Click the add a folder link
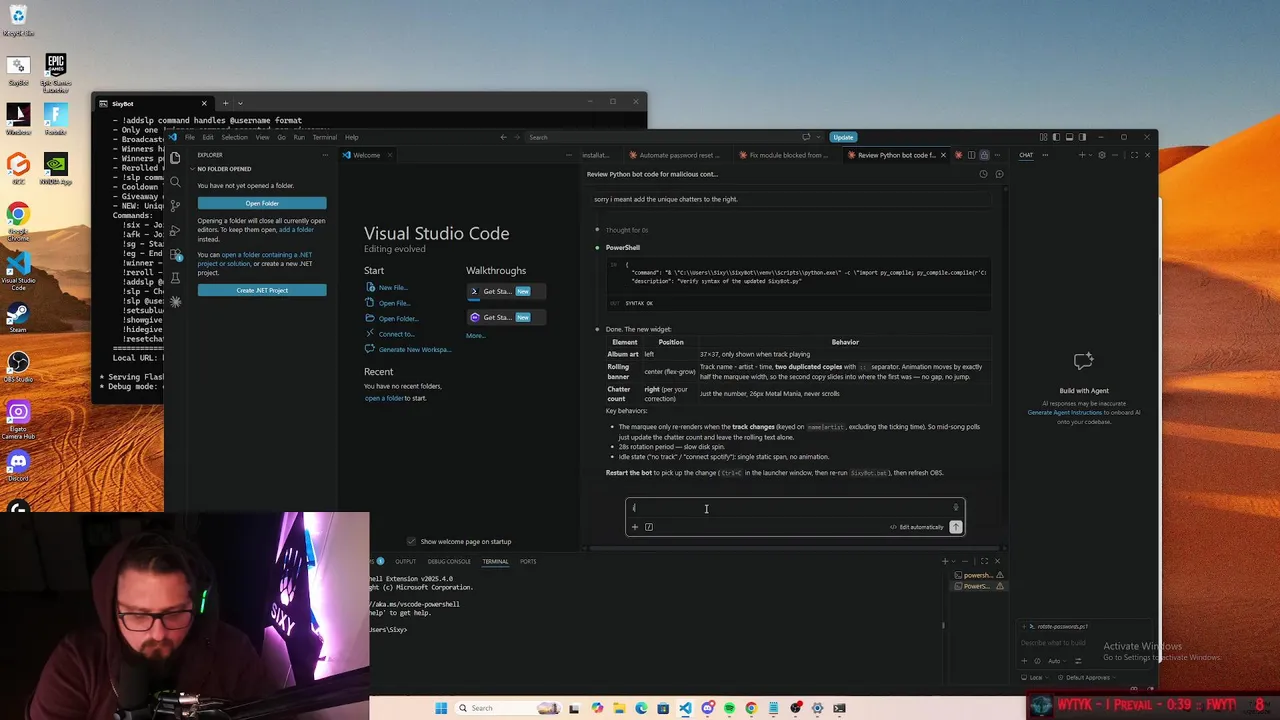 pos(296,230)
